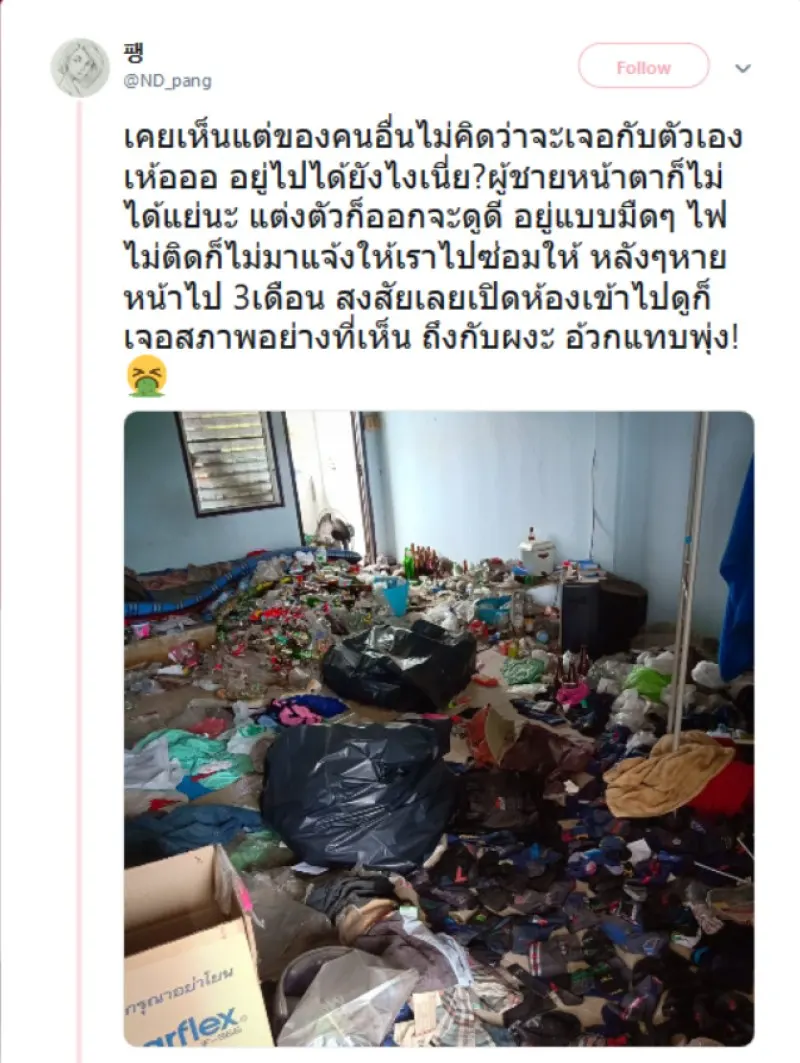Image resolution: width=800 pixels, height=1063 pixels.
Task: Click the louvered window in the photo
Action: (229, 461)
